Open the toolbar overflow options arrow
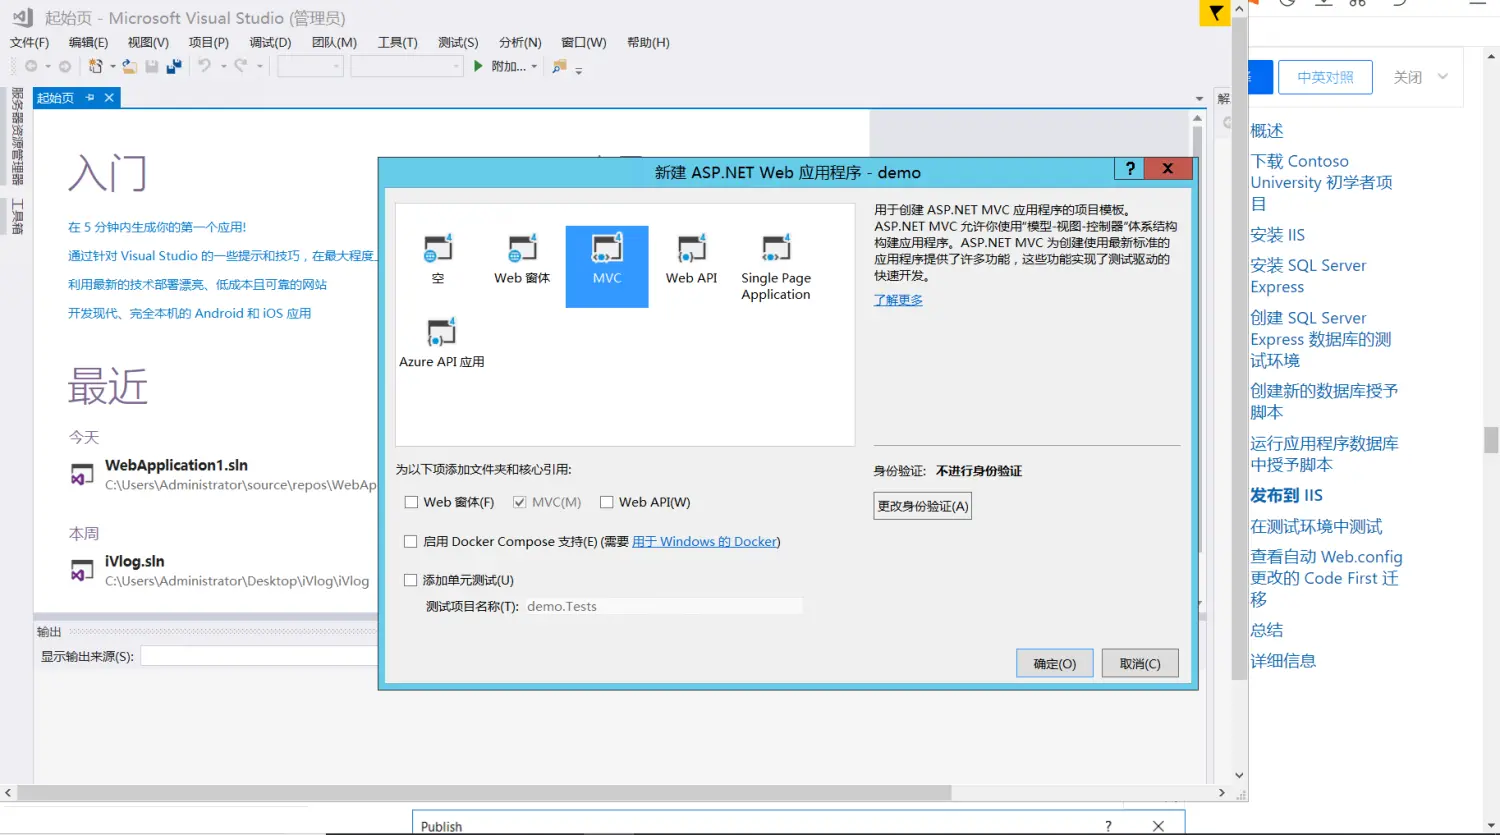The image size is (1500, 835). pos(578,70)
